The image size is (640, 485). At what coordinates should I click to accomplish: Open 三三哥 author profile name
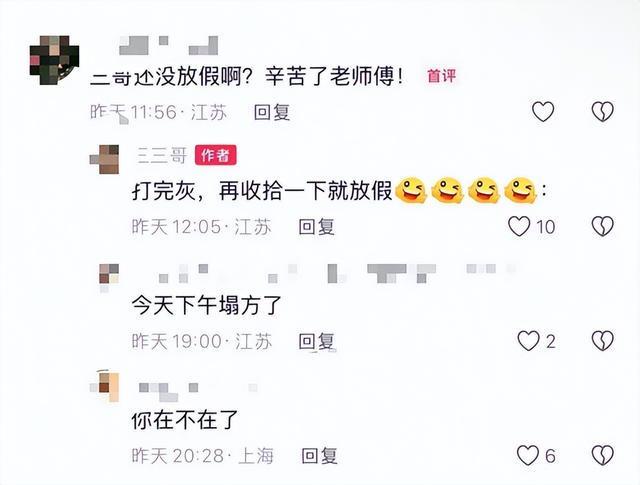162,156
